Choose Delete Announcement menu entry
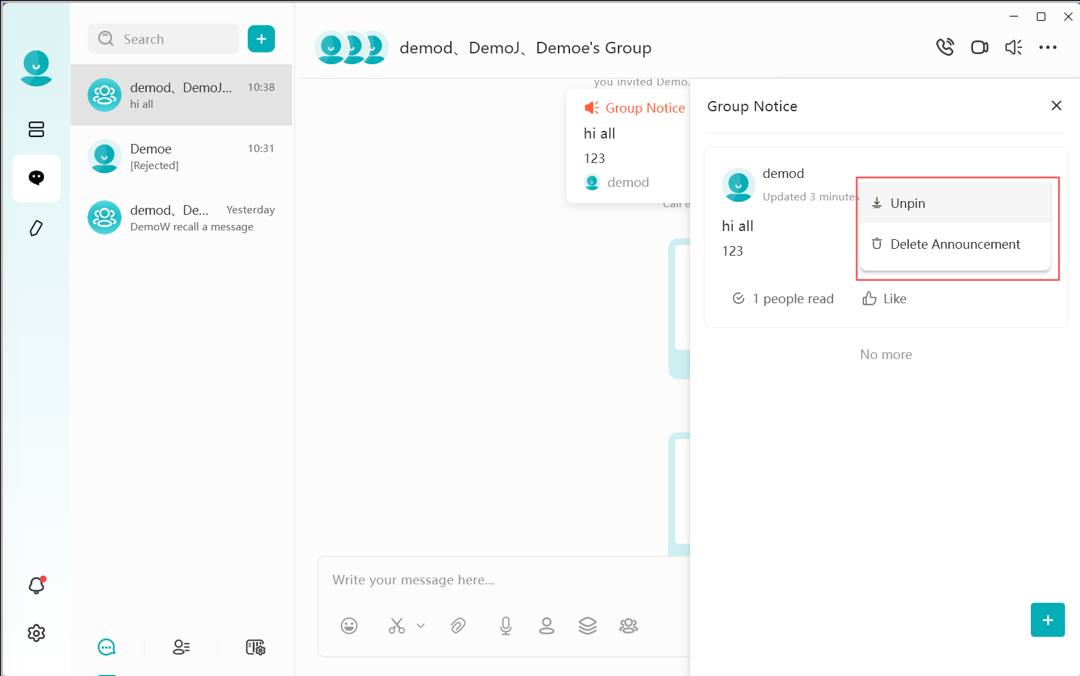Screen dimensions: 1080x676 [955, 244]
